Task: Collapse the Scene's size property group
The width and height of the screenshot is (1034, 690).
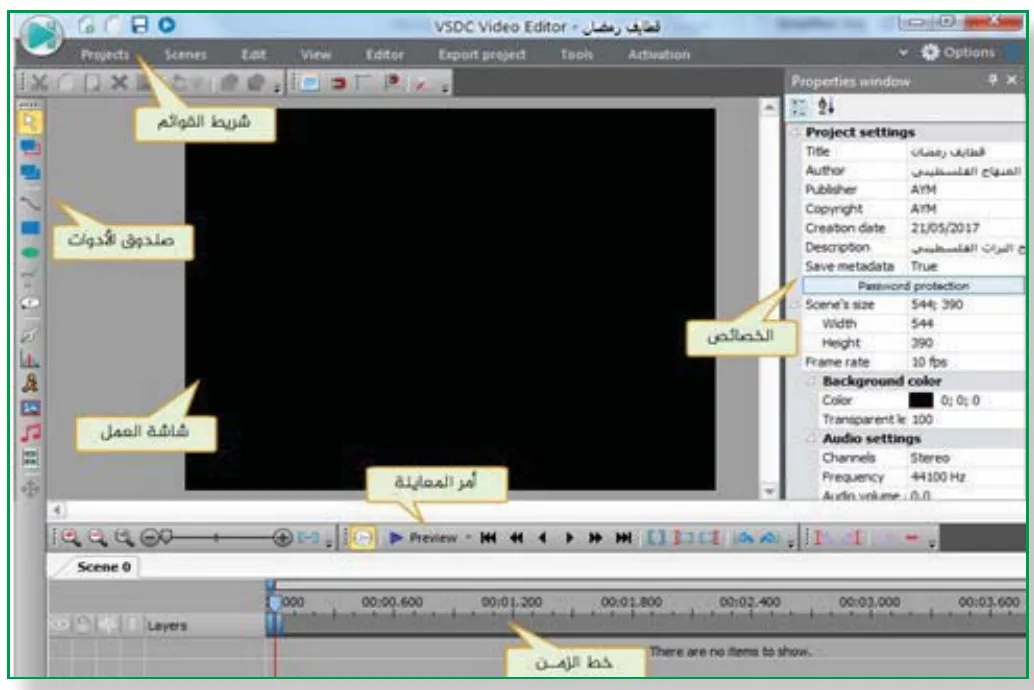Action: pos(796,305)
